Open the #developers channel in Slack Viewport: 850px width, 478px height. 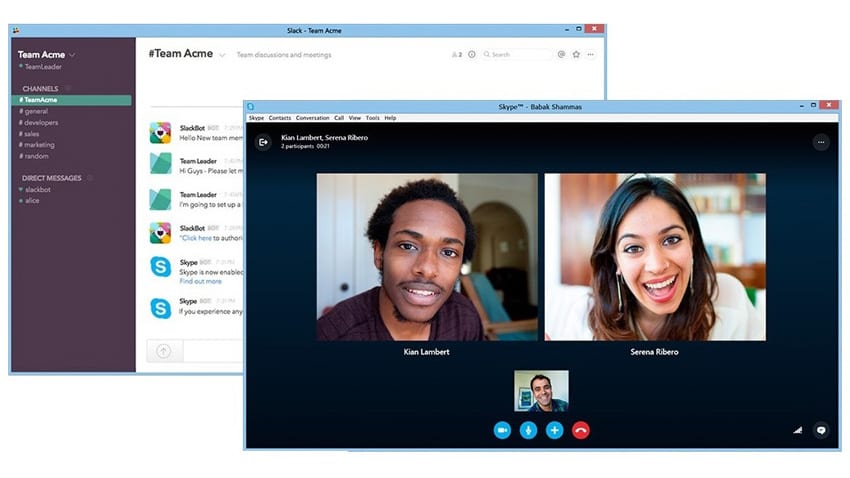coord(38,122)
